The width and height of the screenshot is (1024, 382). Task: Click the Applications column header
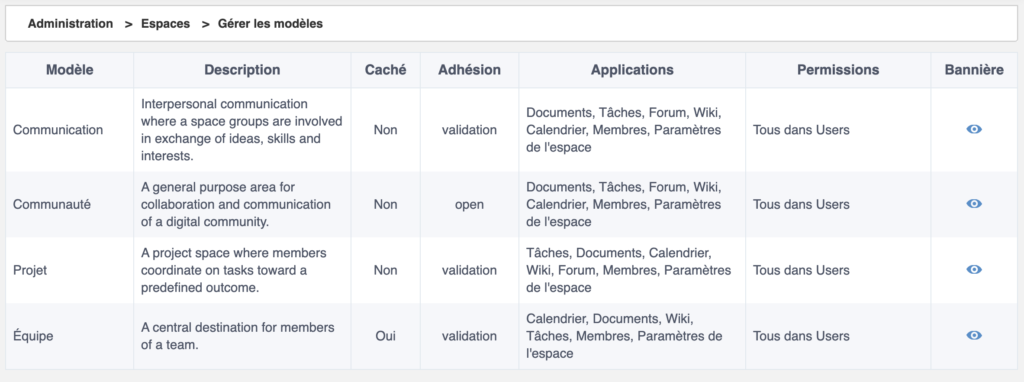tap(632, 70)
